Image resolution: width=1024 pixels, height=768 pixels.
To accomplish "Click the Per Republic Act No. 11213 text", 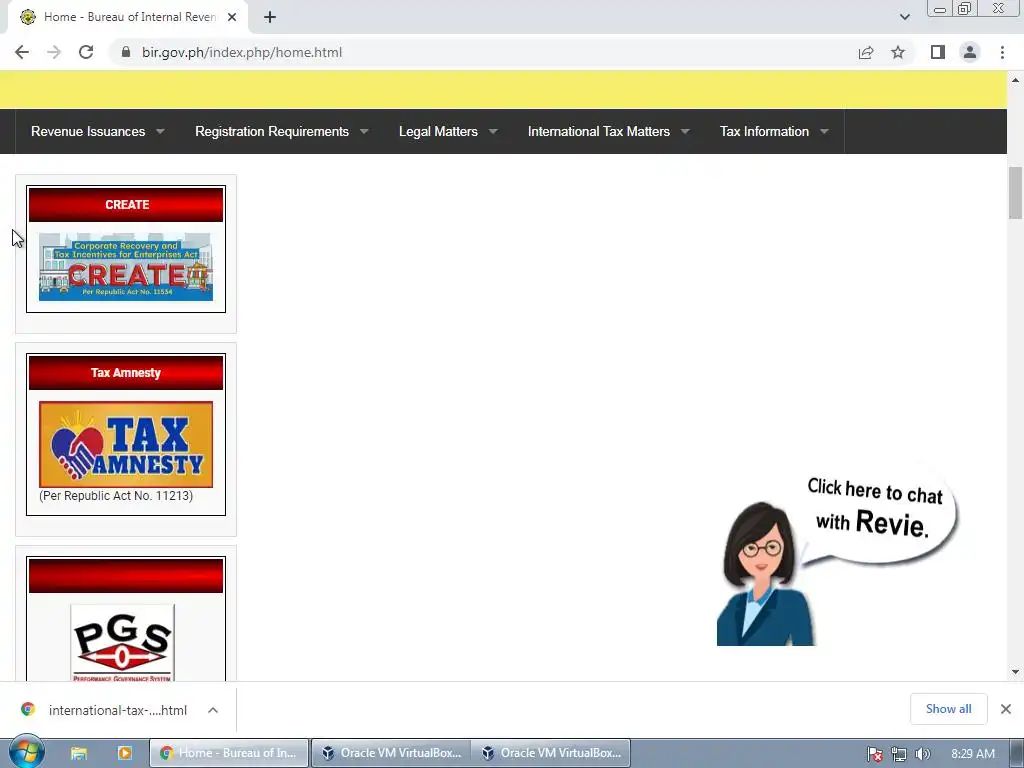I will [x=116, y=496].
